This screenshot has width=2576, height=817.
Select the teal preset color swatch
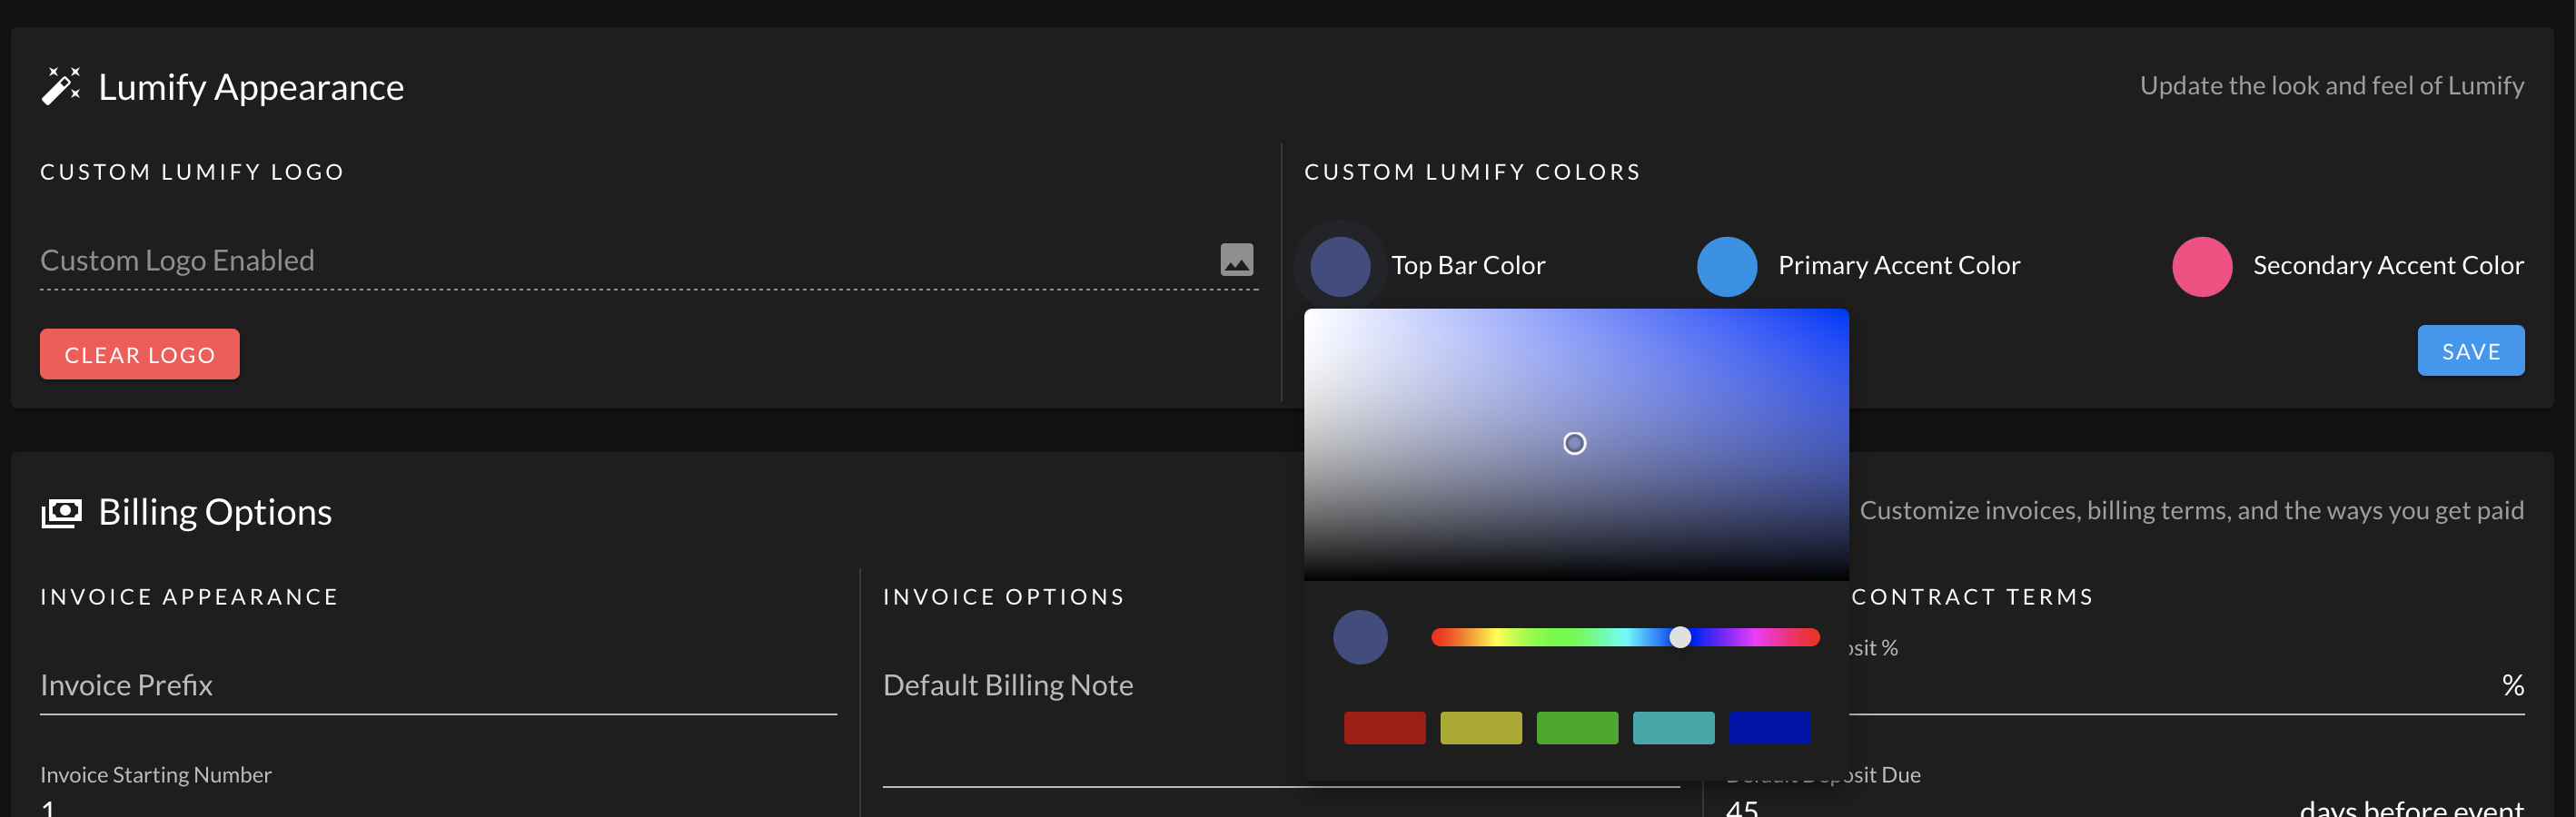click(x=1673, y=727)
